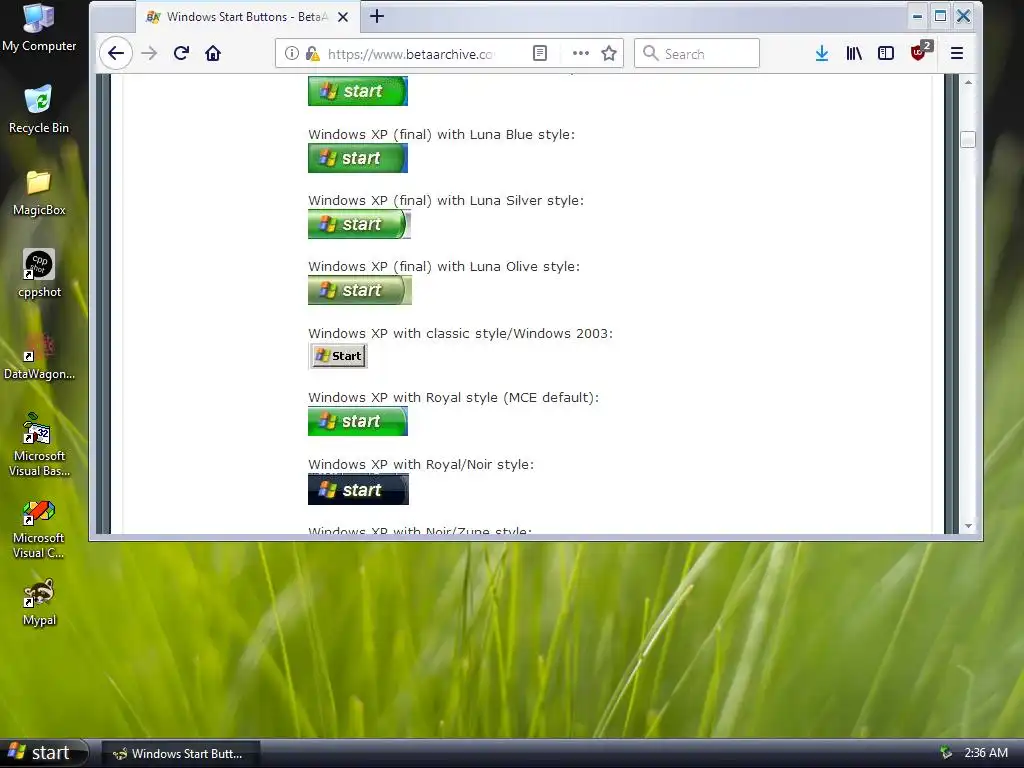Select the Recycle Bin desktop icon

coord(39,109)
